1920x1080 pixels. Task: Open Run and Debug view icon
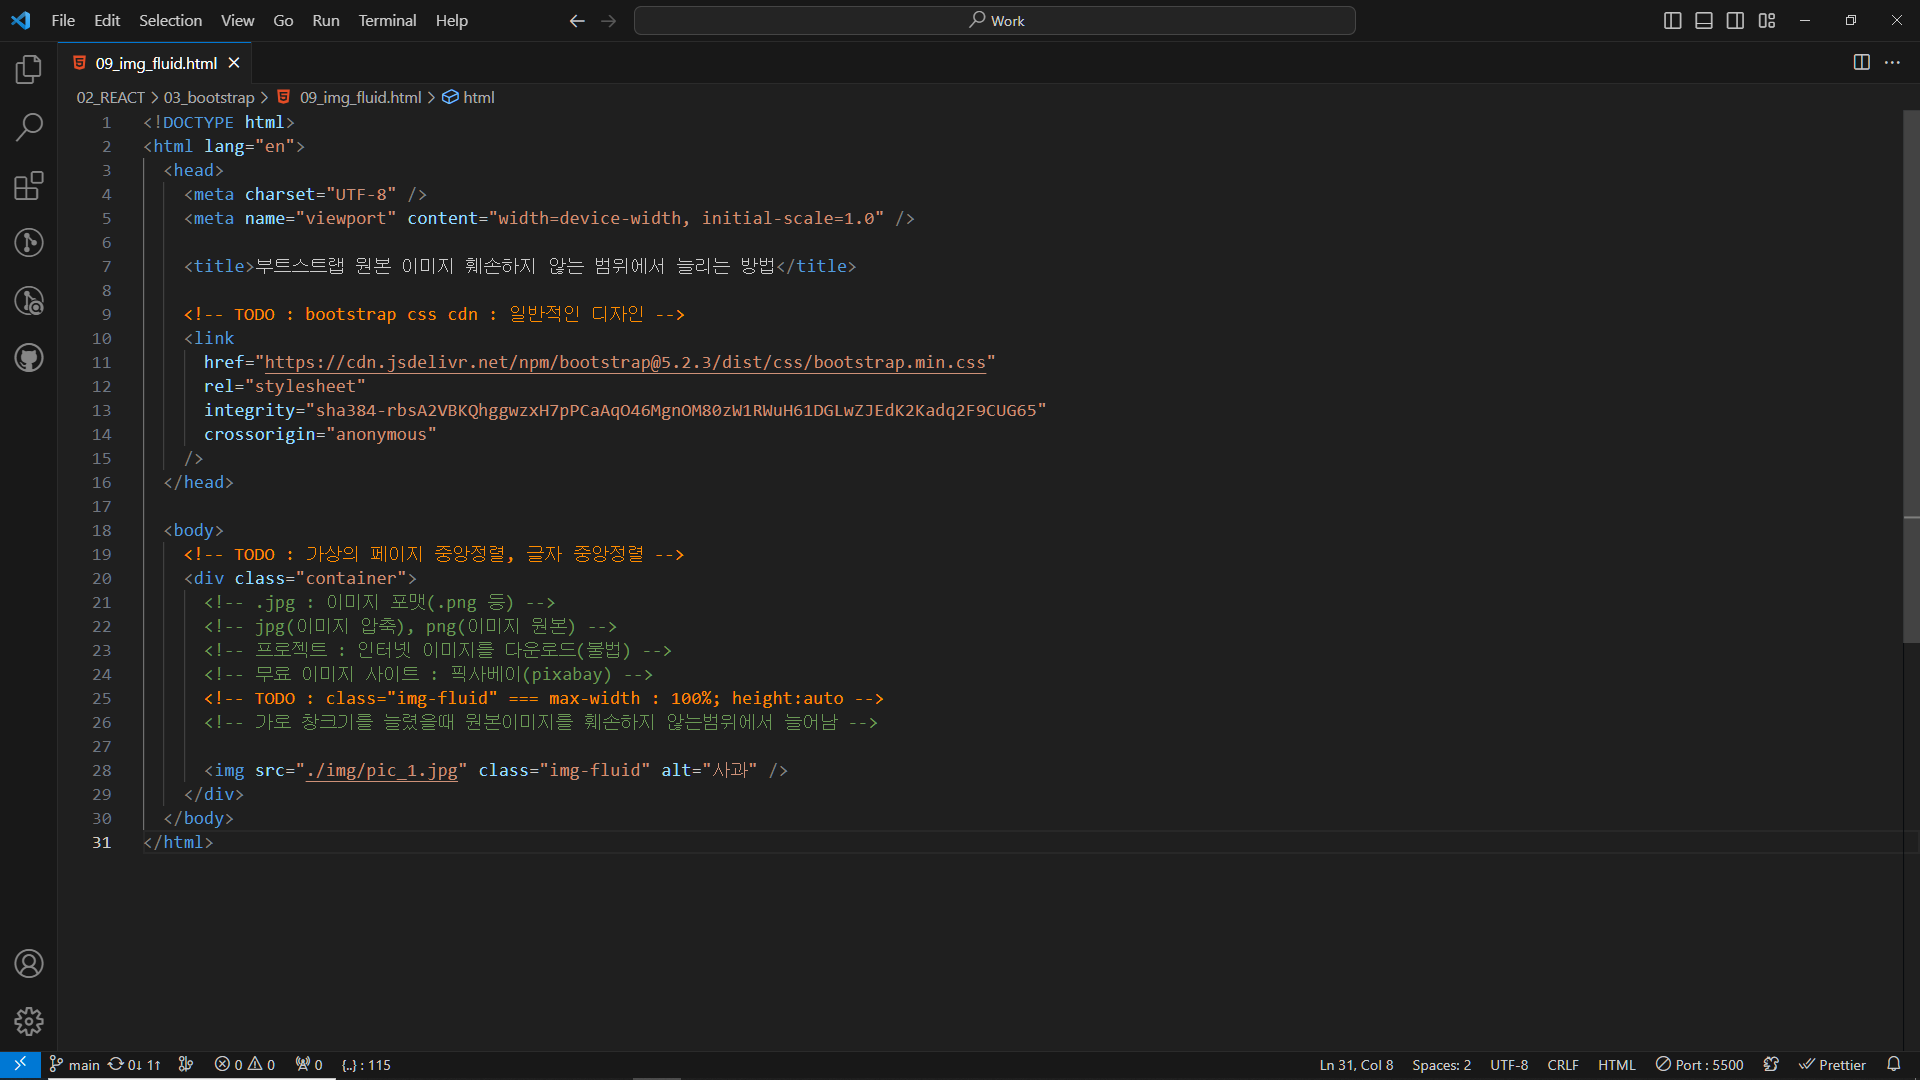(29, 300)
